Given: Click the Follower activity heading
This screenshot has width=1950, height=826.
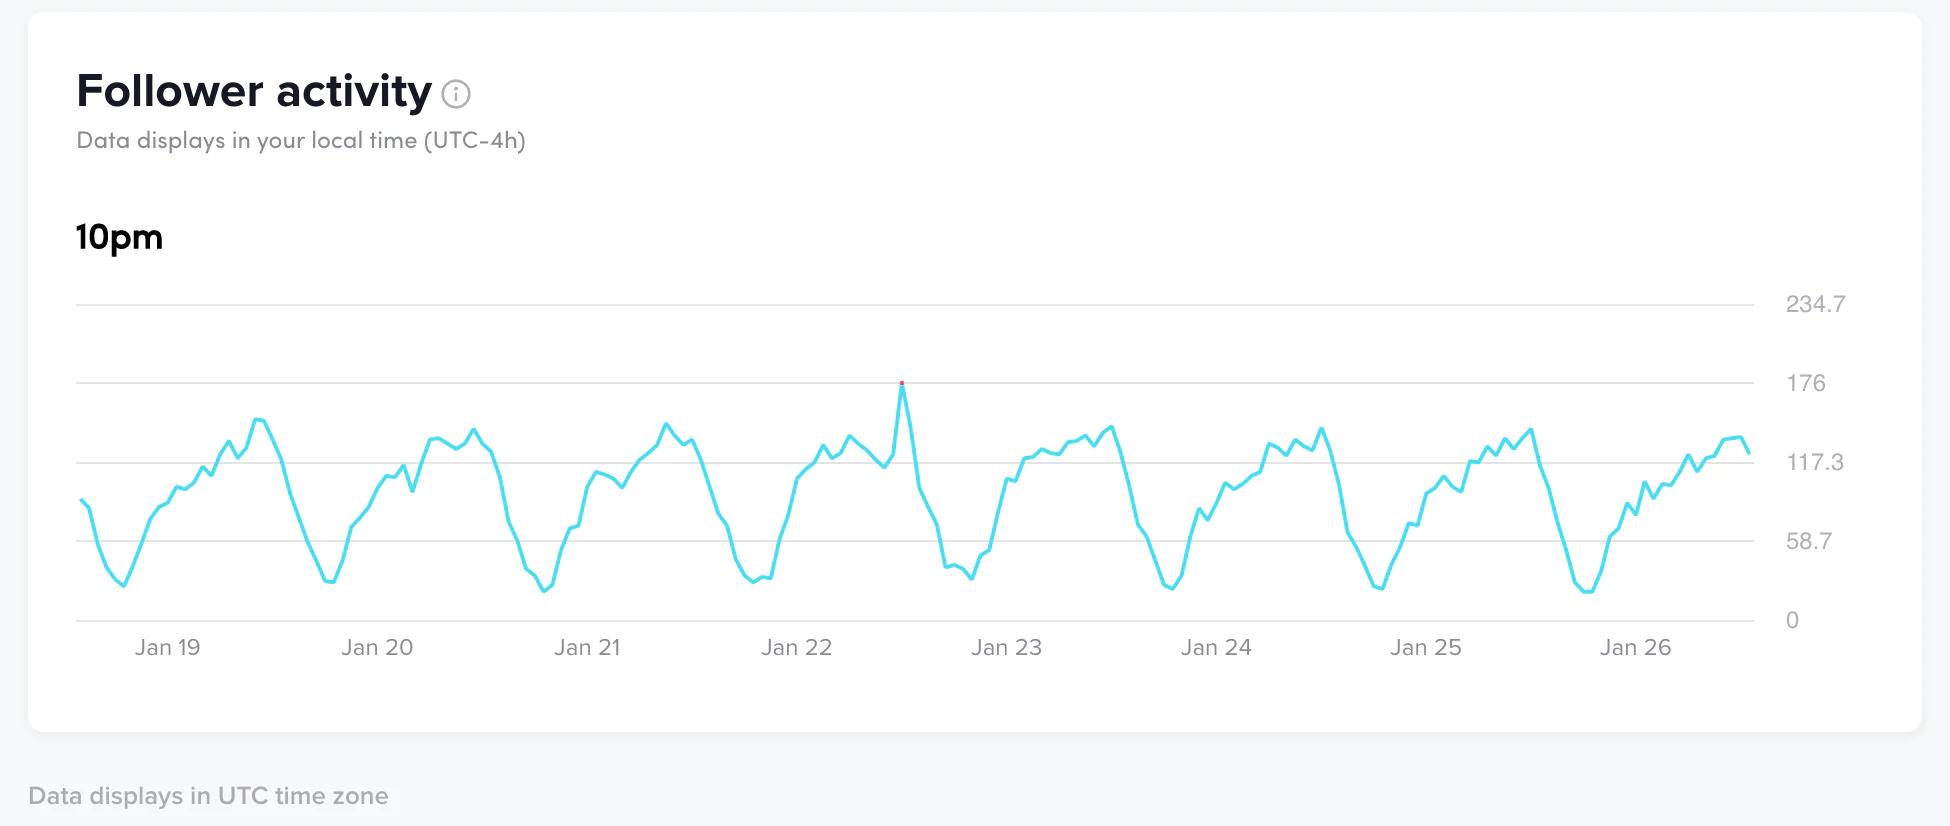Looking at the screenshot, I should 254,91.
